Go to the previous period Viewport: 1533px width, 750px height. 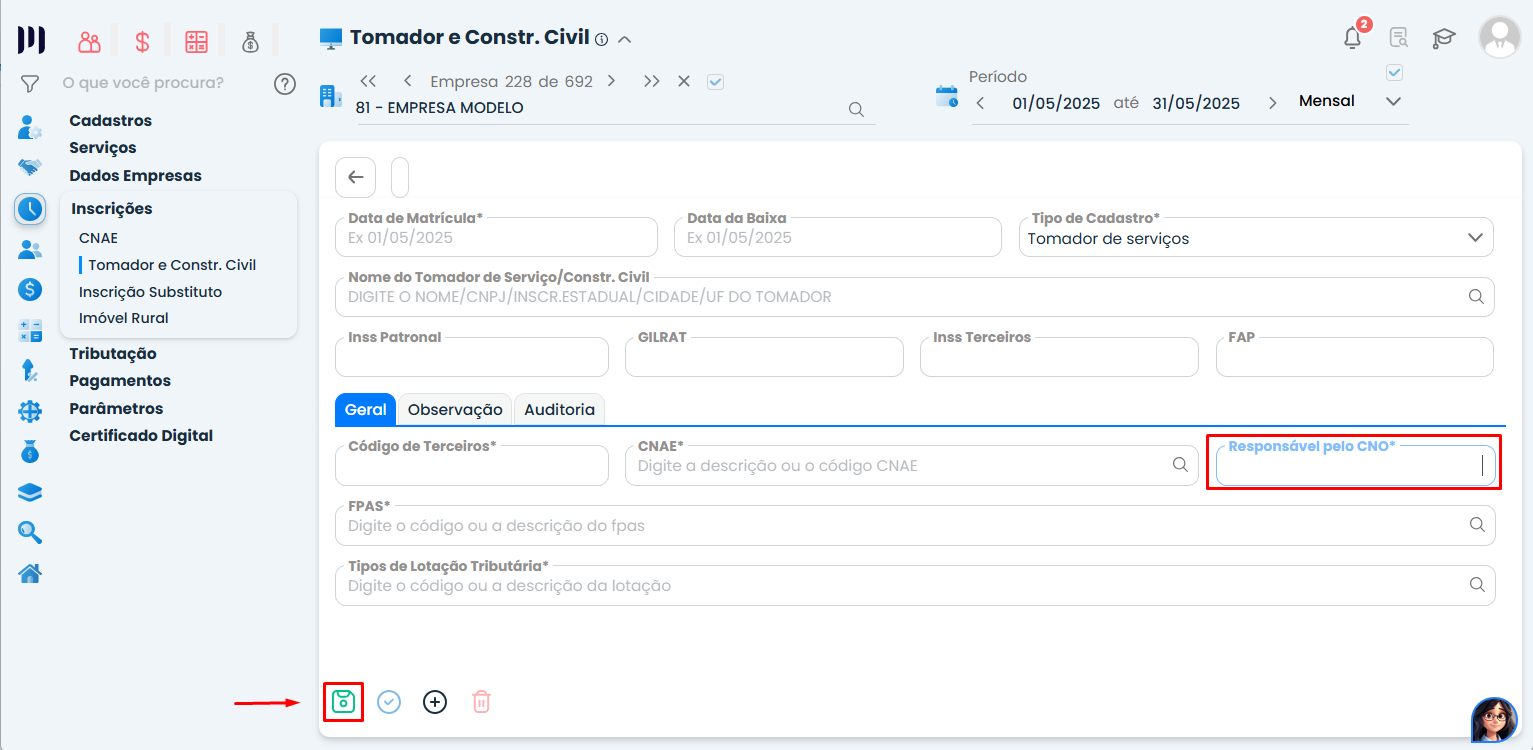981,103
